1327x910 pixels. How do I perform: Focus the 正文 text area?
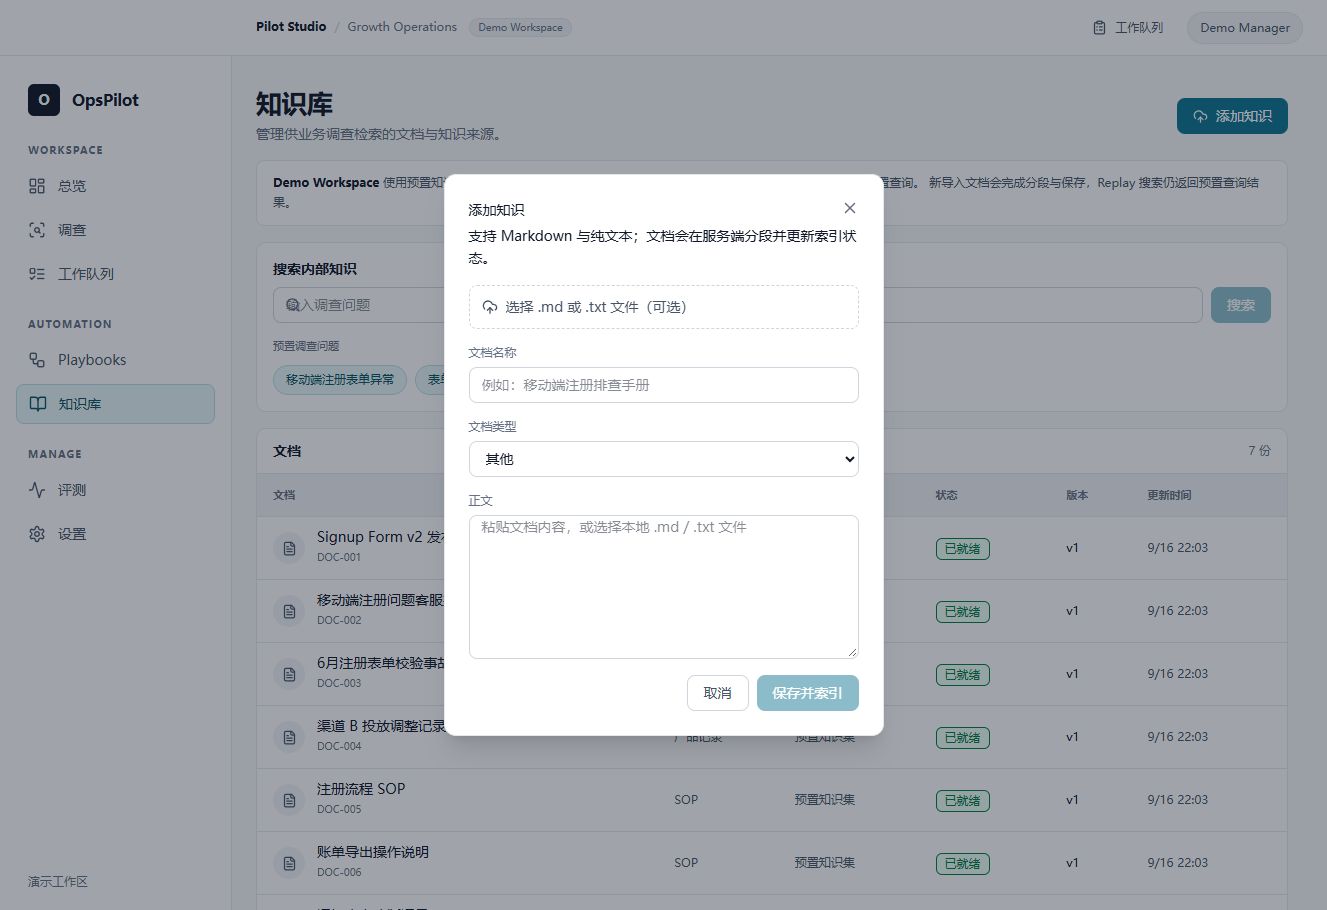tap(664, 587)
